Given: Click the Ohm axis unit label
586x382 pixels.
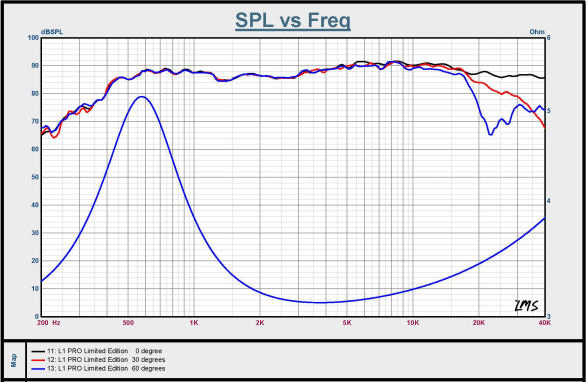Looking at the screenshot, I should [x=537, y=32].
